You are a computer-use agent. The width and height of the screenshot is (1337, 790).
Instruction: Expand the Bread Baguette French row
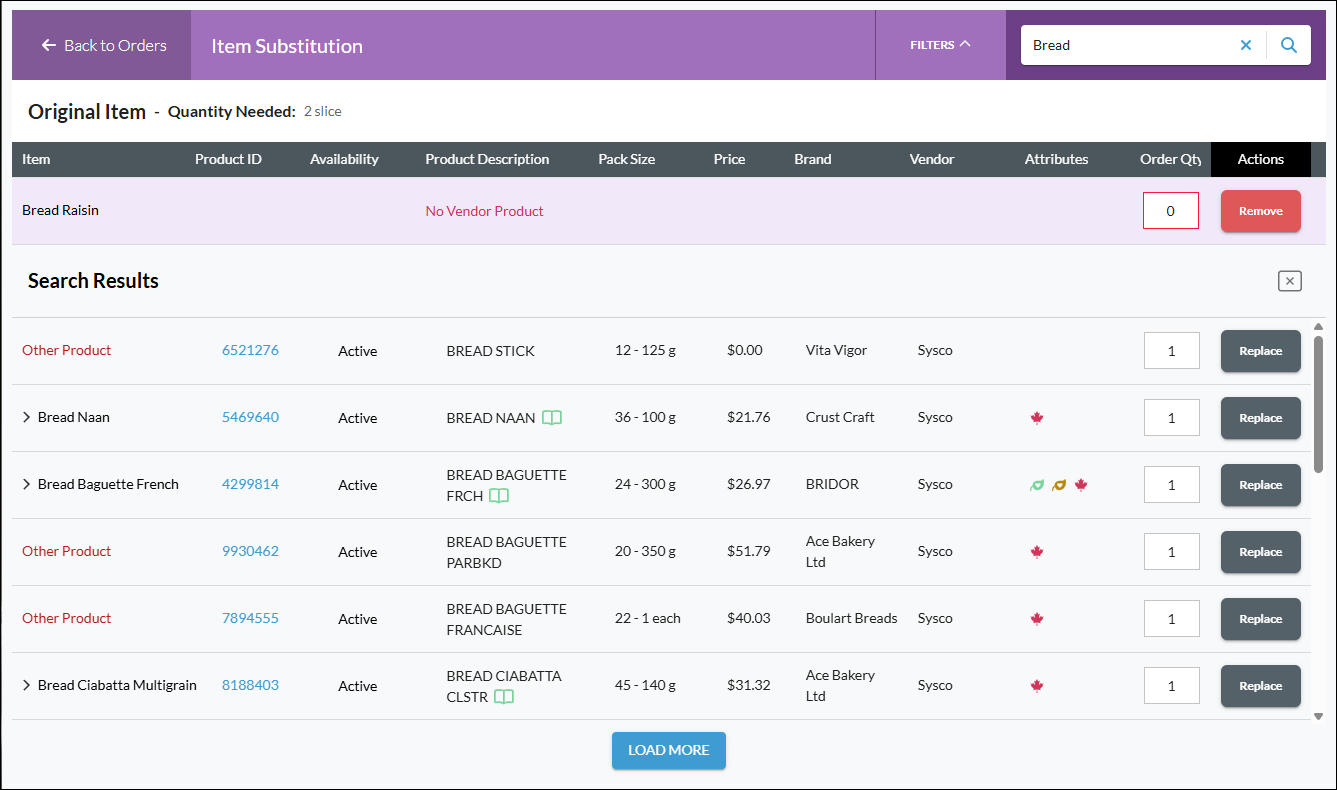(27, 484)
